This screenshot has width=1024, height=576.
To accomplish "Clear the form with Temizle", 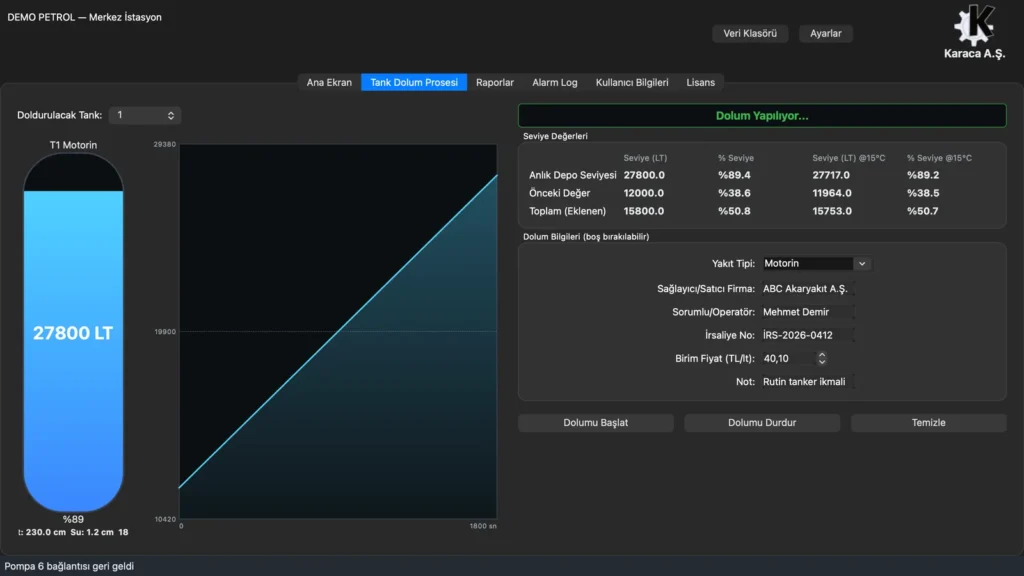I will click(x=928, y=423).
